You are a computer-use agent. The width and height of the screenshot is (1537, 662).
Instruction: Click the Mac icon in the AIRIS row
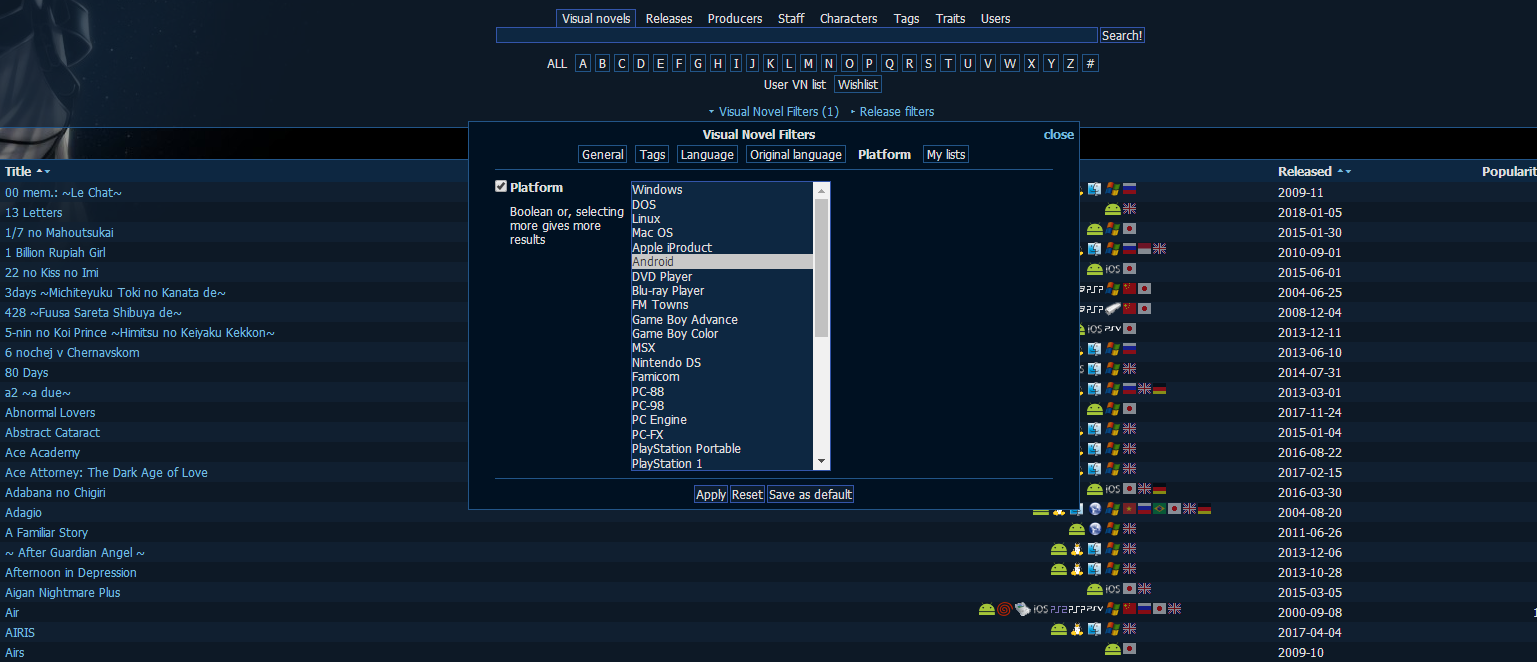pos(1094,629)
